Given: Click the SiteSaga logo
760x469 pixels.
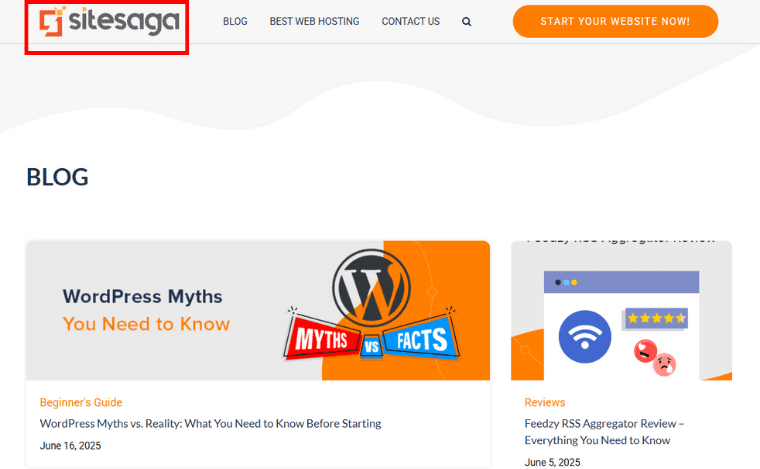Looking at the screenshot, I should tap(109, 22).
